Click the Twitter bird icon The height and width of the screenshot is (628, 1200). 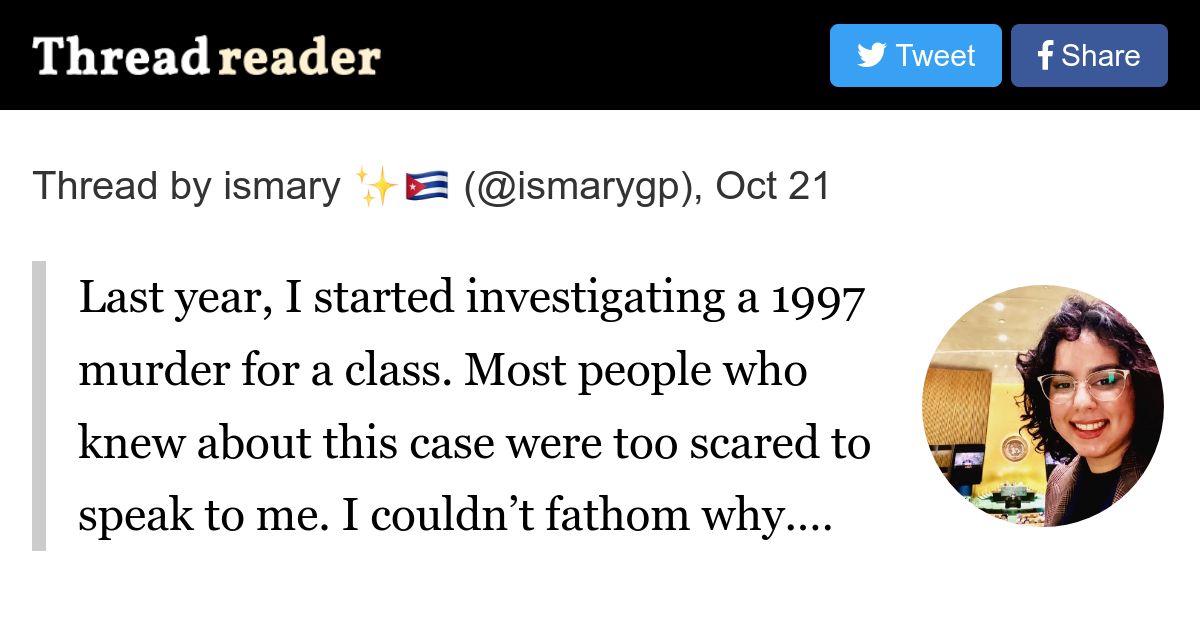pos(871,55)
